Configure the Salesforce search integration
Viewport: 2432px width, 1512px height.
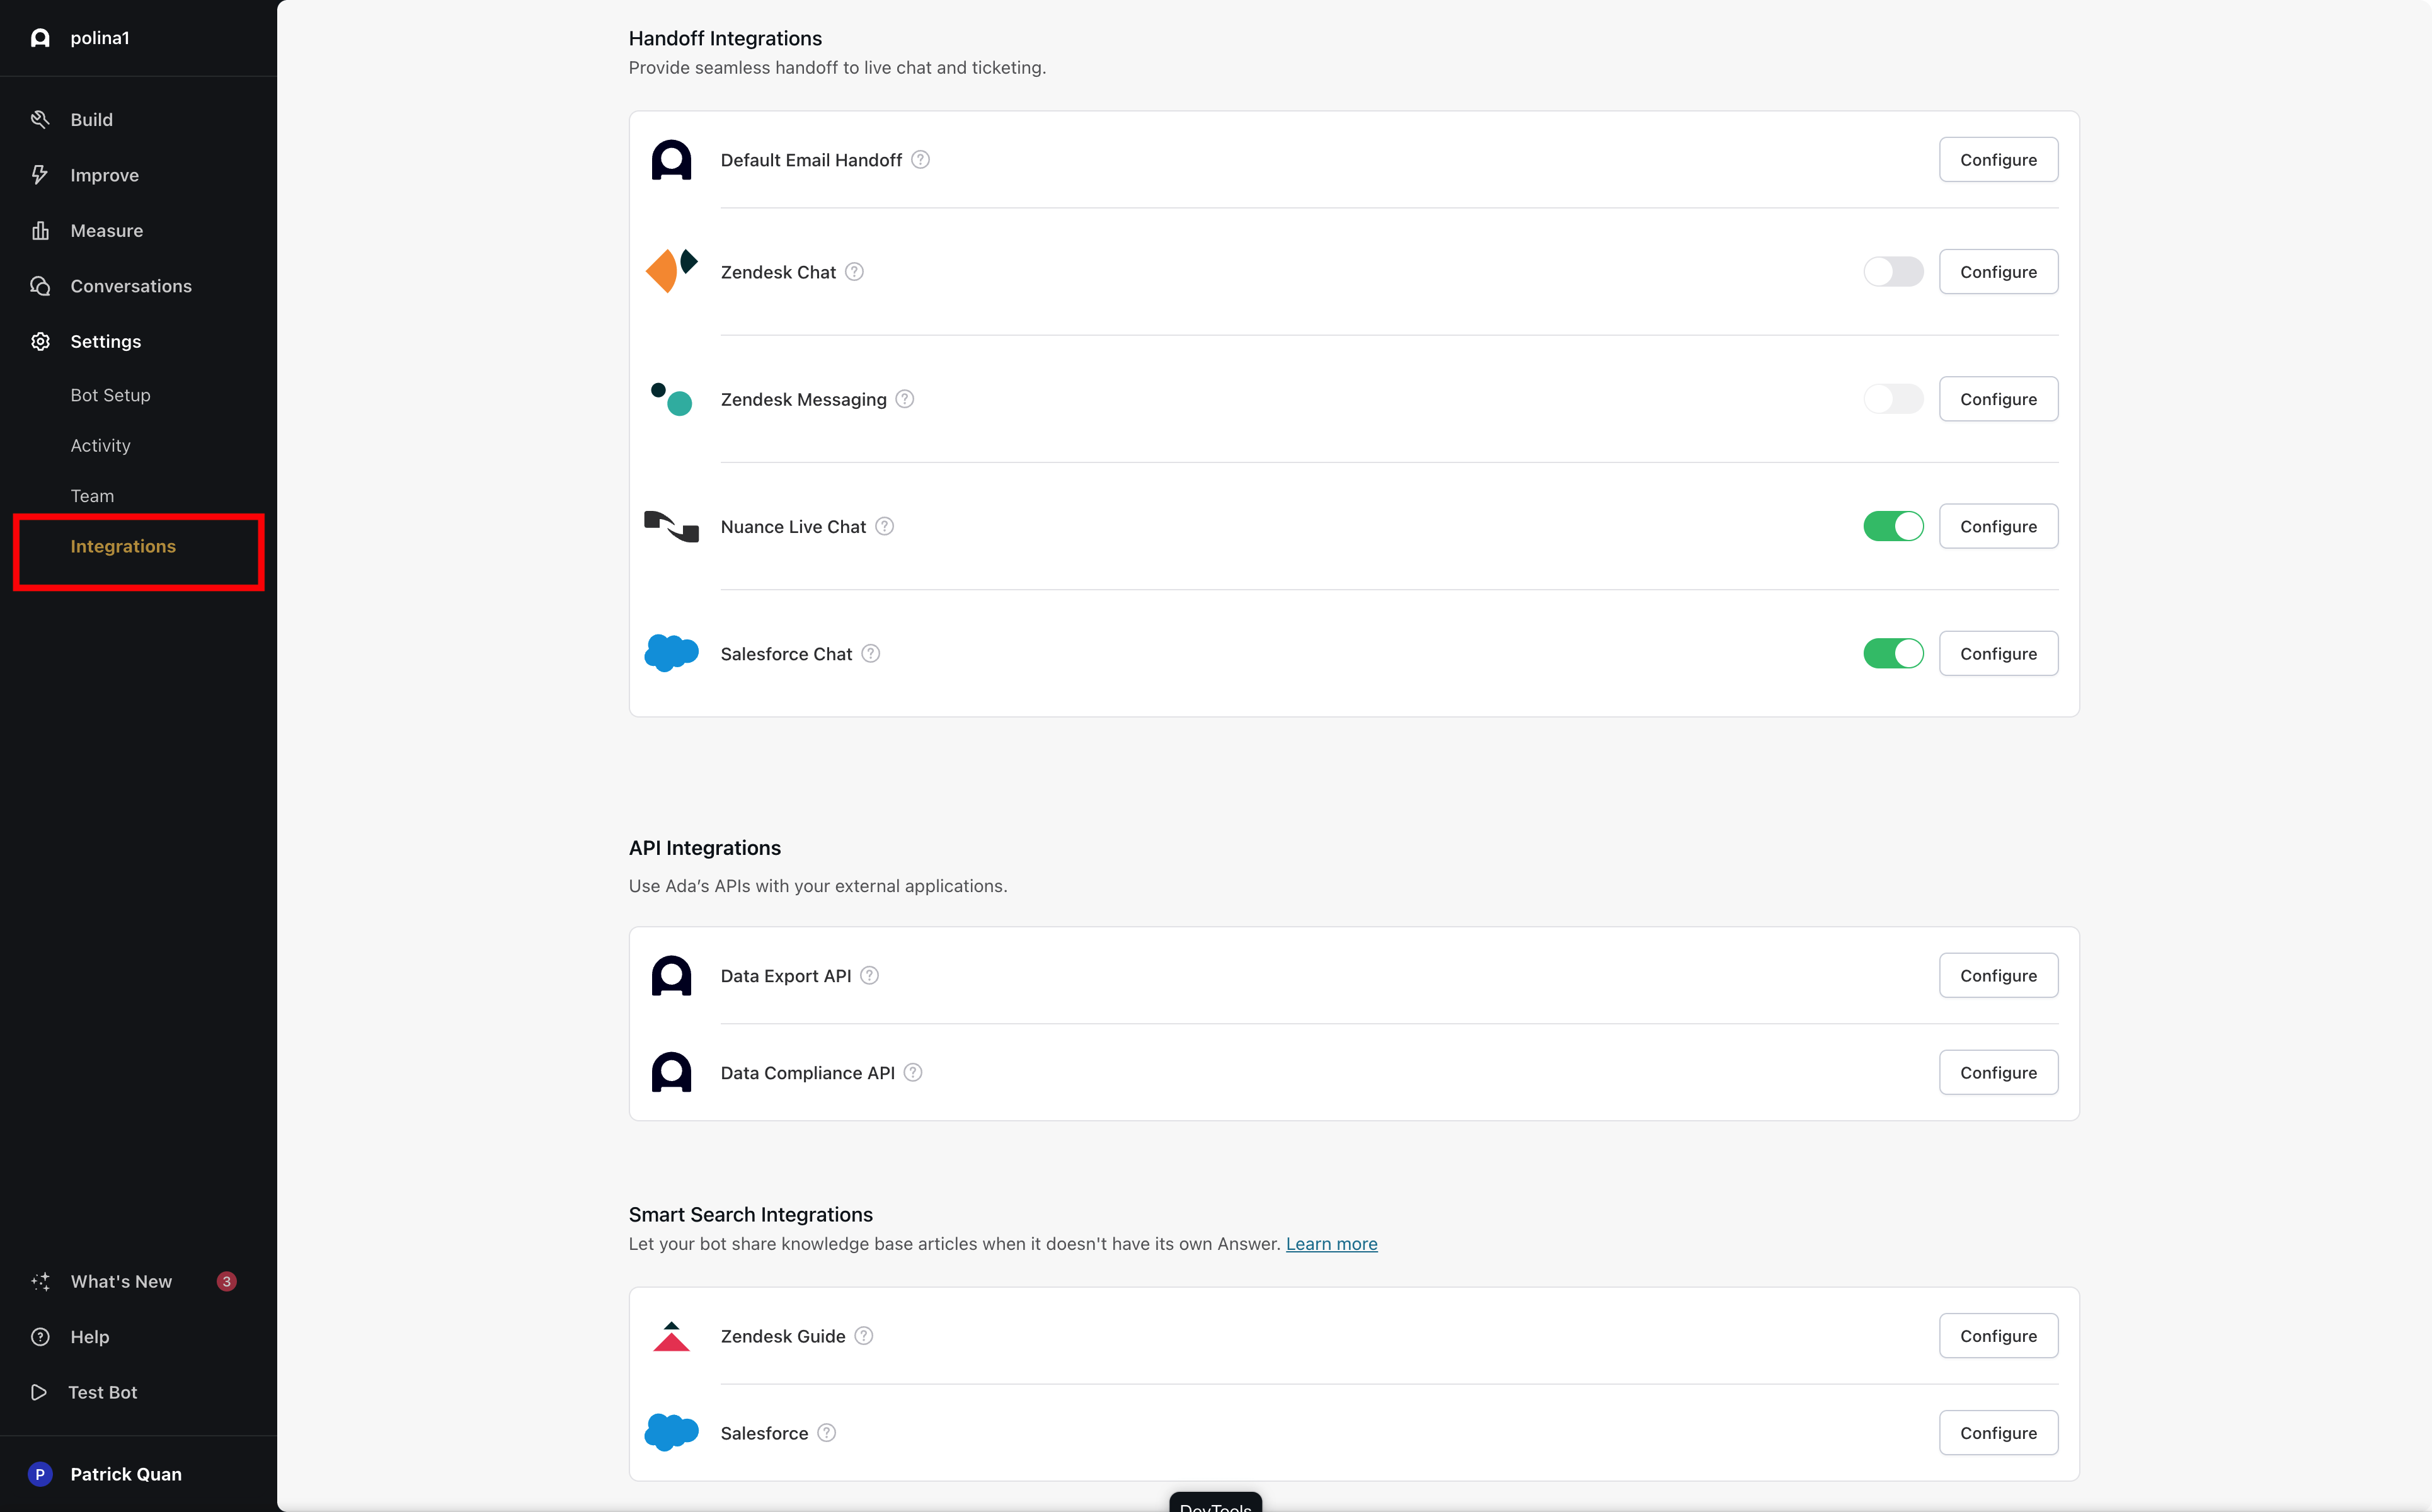pos(1998,1433)
